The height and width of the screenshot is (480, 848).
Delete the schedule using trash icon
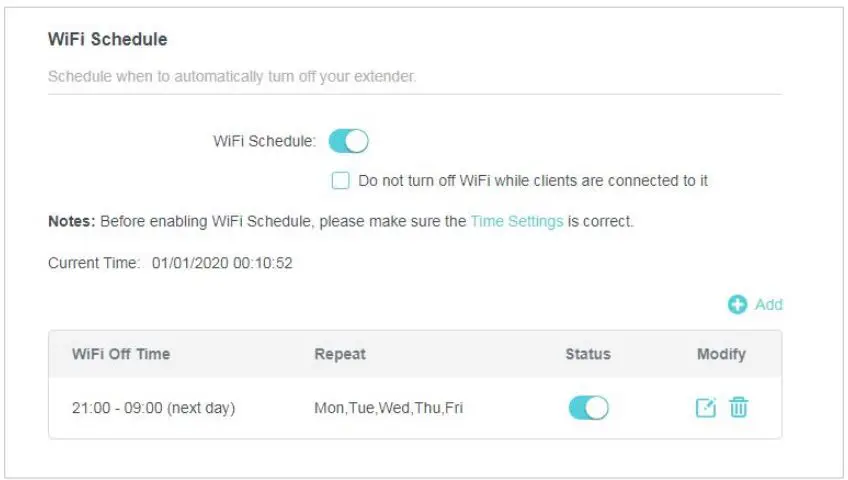point(738,407)
